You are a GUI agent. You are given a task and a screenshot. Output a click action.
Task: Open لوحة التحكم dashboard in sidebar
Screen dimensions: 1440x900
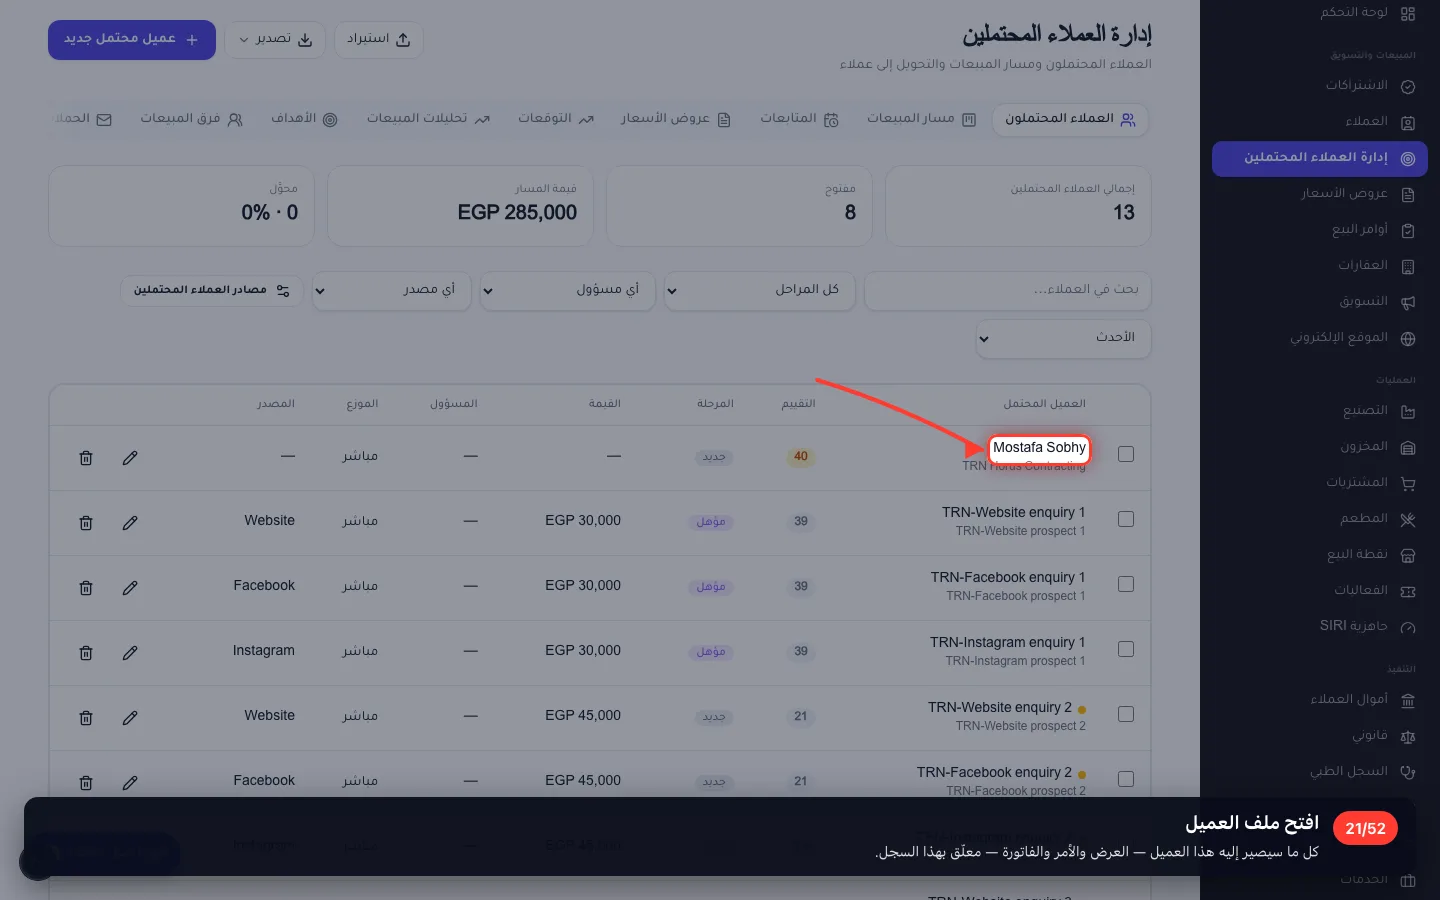click(x=1320, y=13)
